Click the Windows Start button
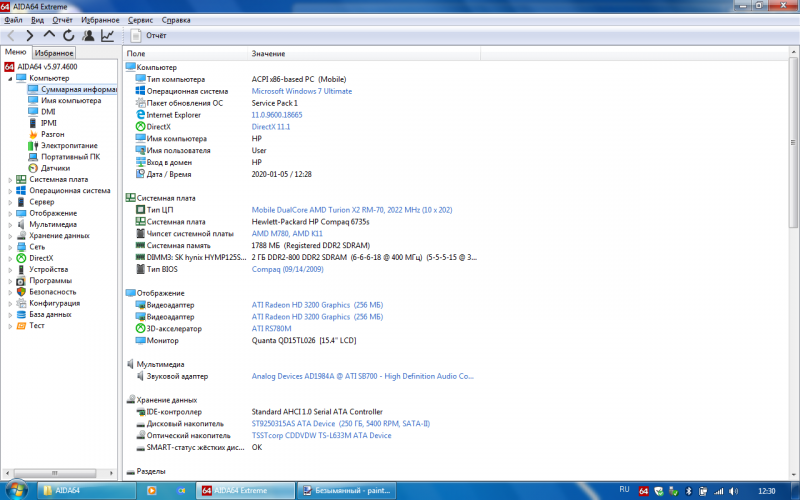Image resolution: width=800 pixels, height=500 pixels. click(15, 490)
